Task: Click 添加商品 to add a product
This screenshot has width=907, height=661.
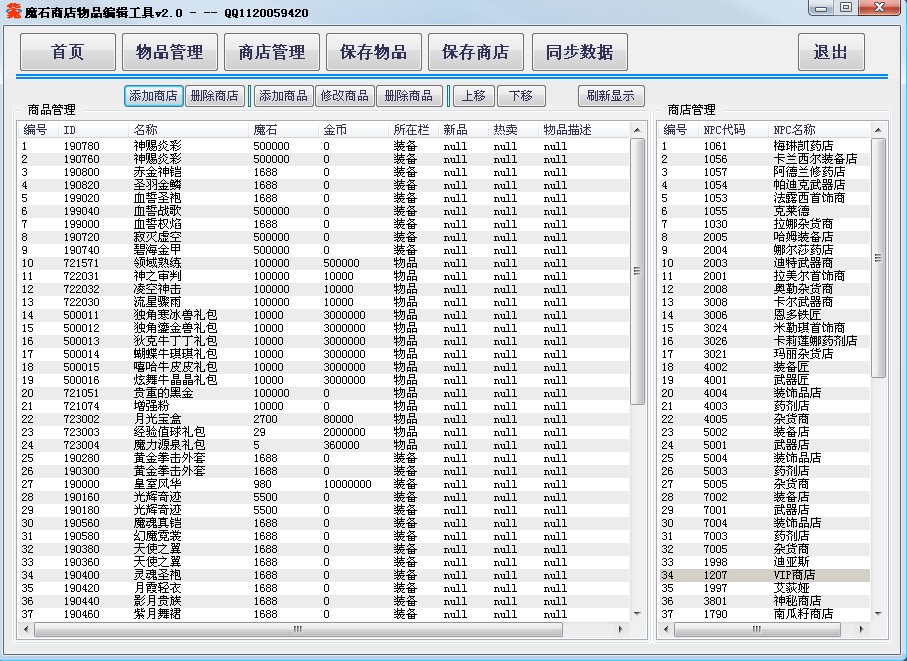Action: pyautogui.click(x=283, y=96)
